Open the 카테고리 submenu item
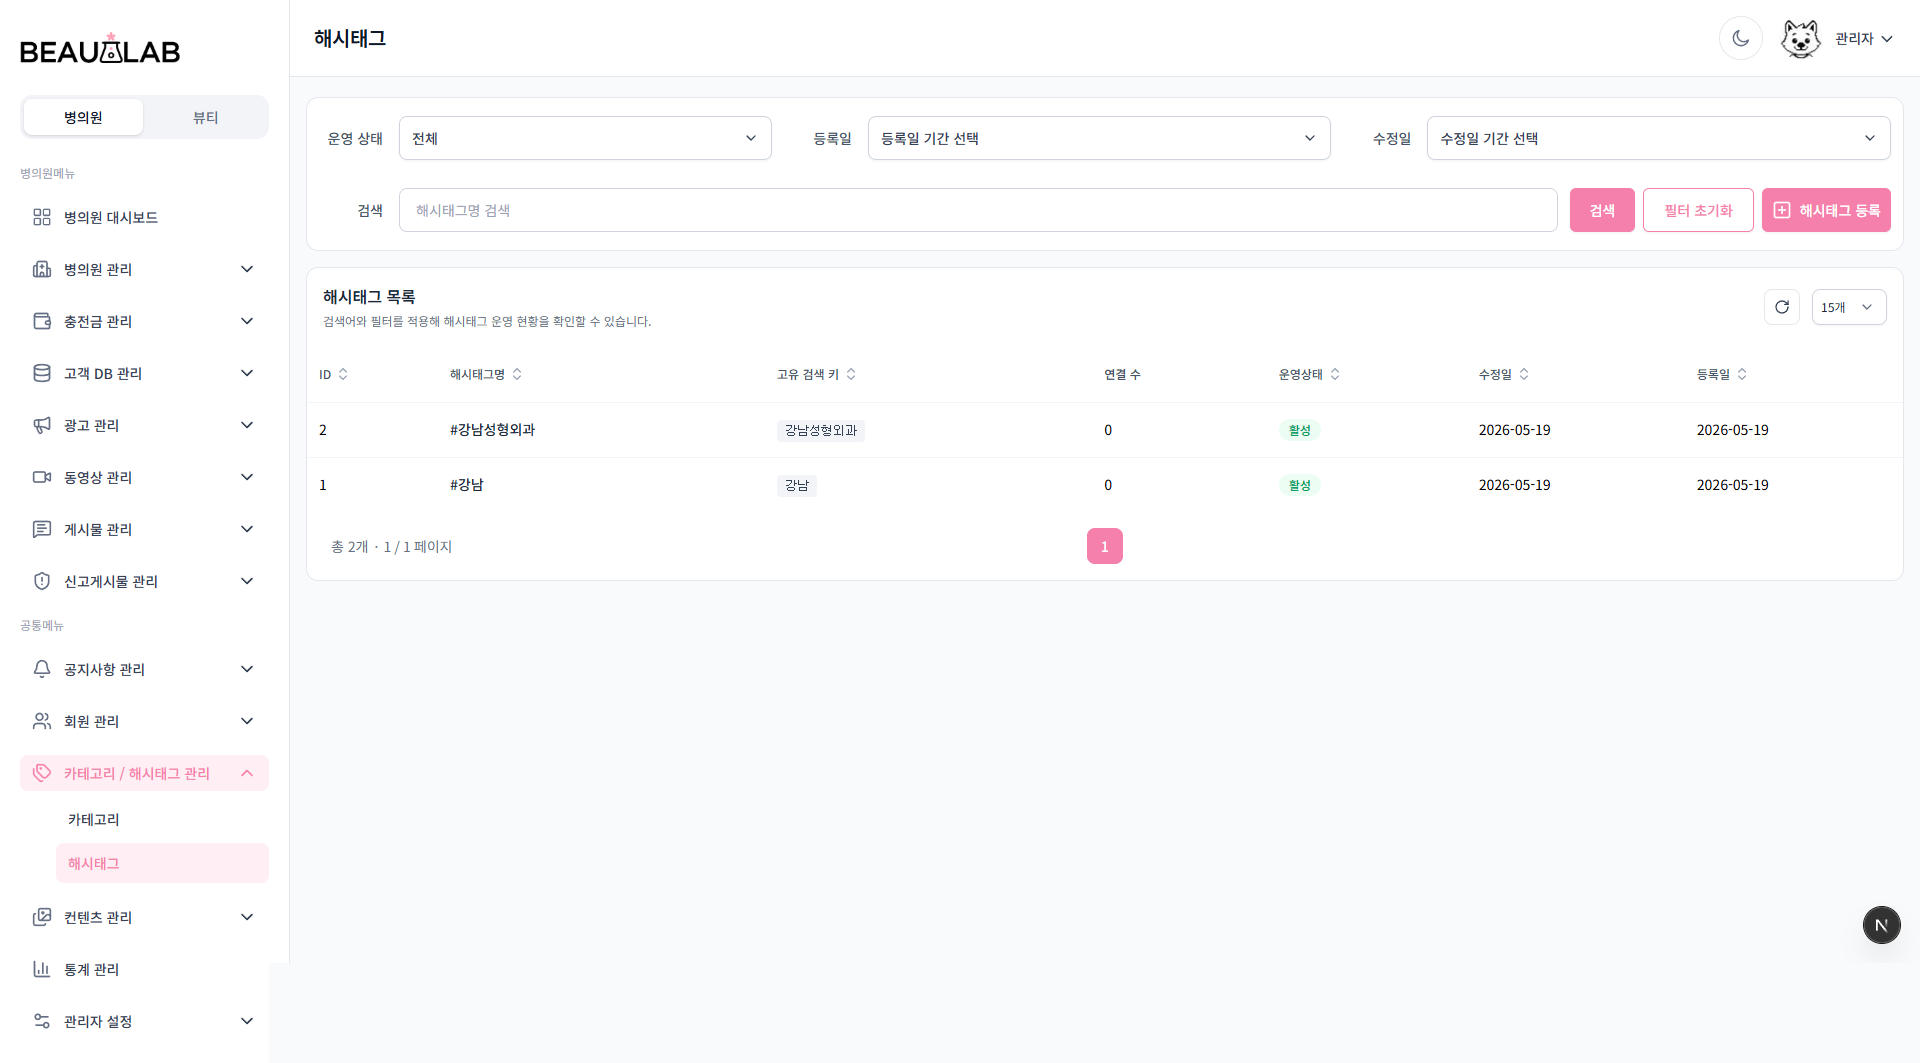 (x=162, y=819)
